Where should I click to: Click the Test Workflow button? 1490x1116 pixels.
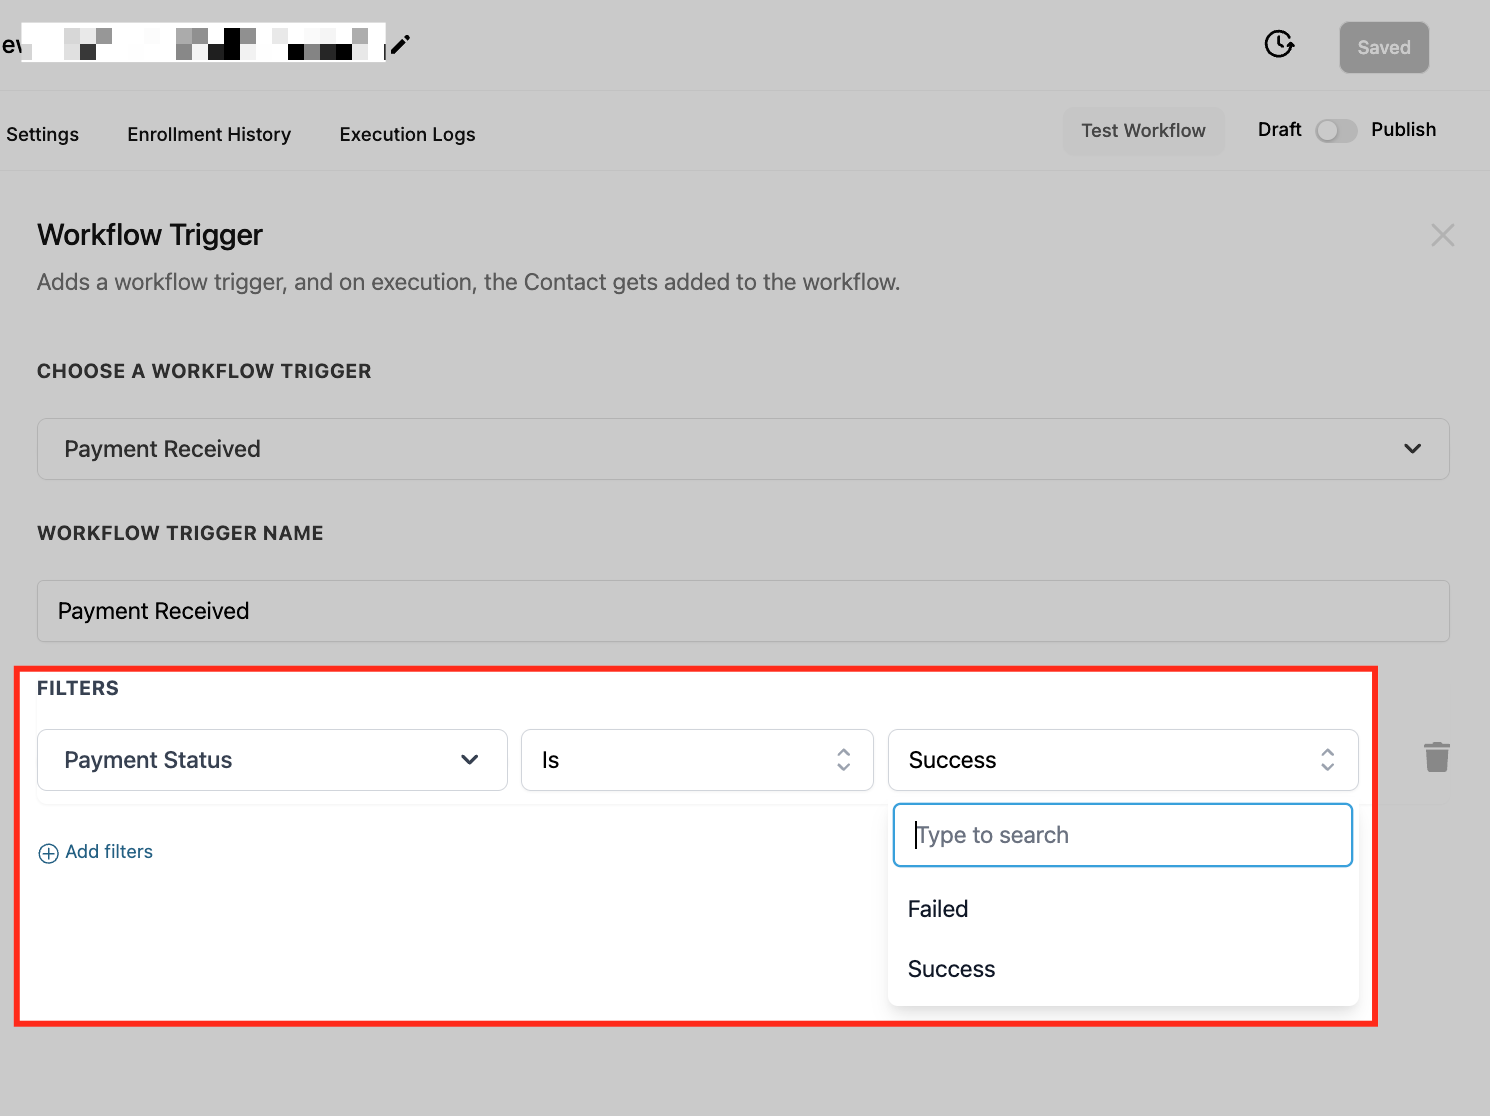pyautogui.click(x=1143, y=131)
